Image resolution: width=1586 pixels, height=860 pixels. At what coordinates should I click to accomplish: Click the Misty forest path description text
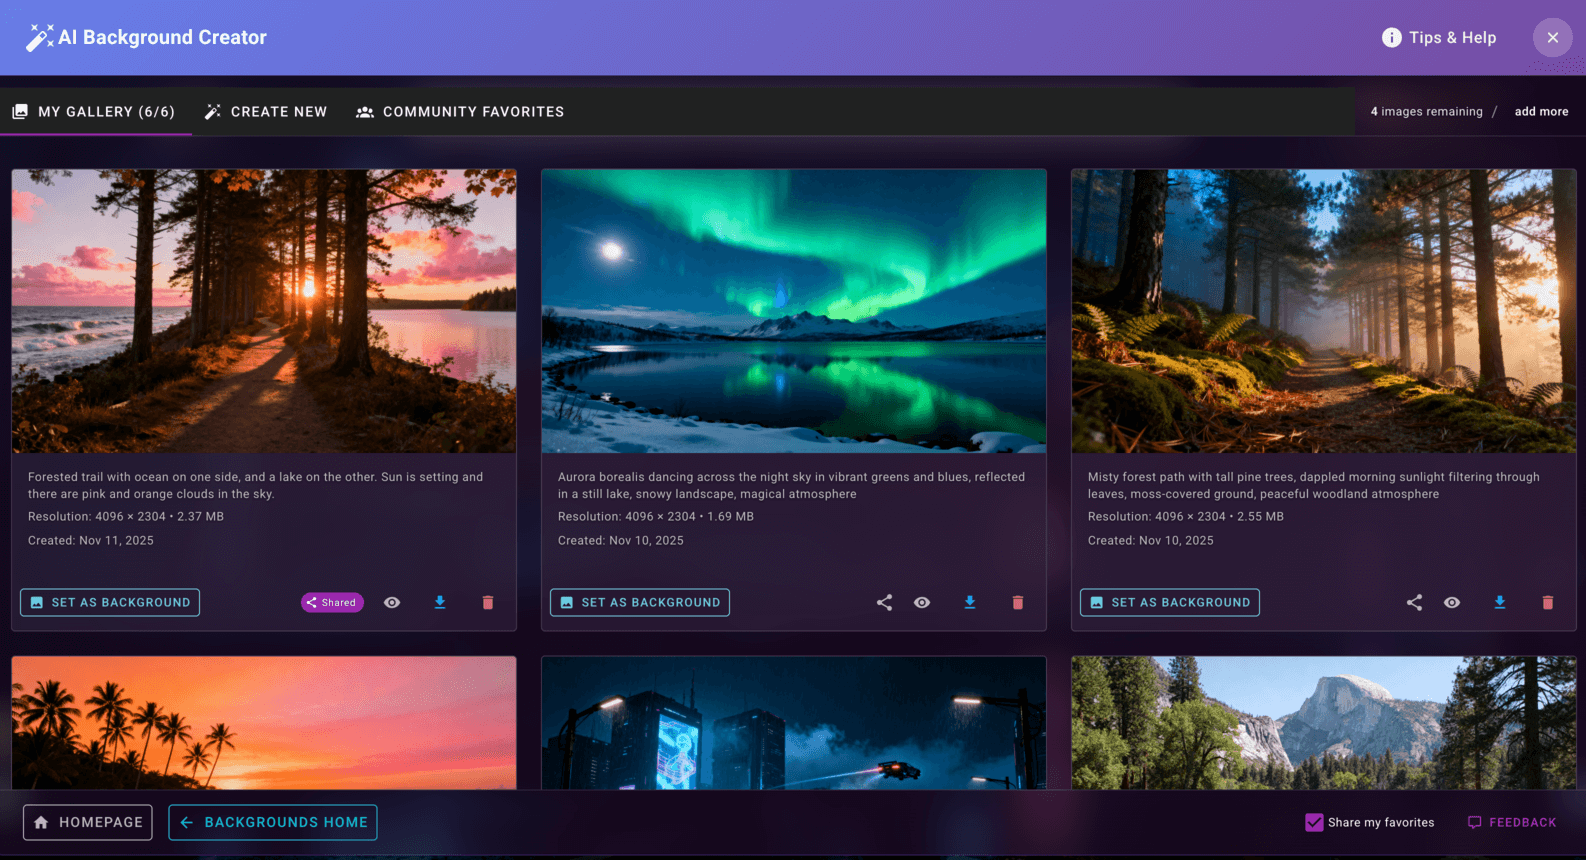click(x=1314, y=485)
